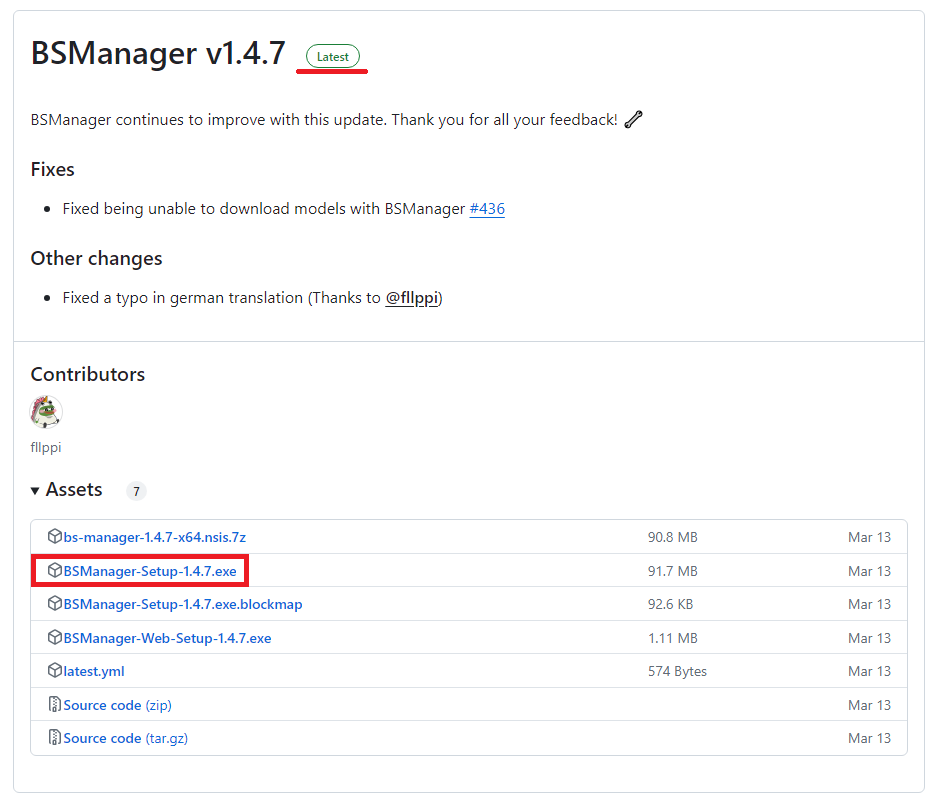Click the 90.8 MB file size
Image resolution: width=937 pixels, height=807 pixels.
click(x=672, y=537)
